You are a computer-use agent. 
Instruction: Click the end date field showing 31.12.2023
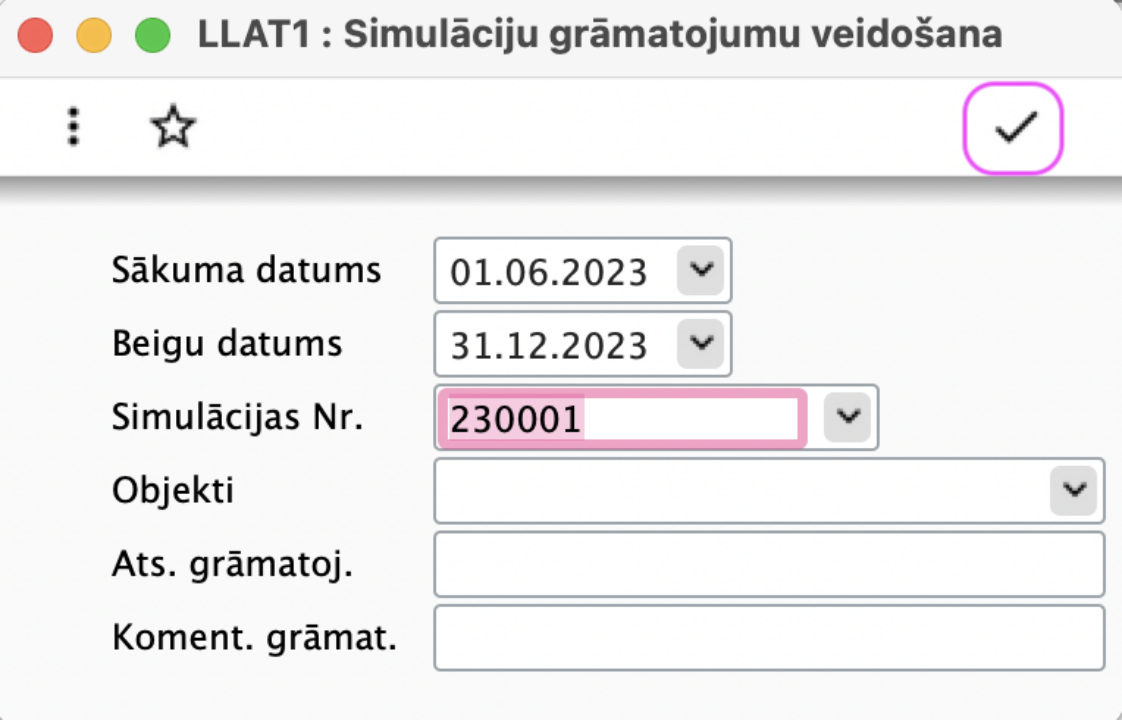point(555,344)
